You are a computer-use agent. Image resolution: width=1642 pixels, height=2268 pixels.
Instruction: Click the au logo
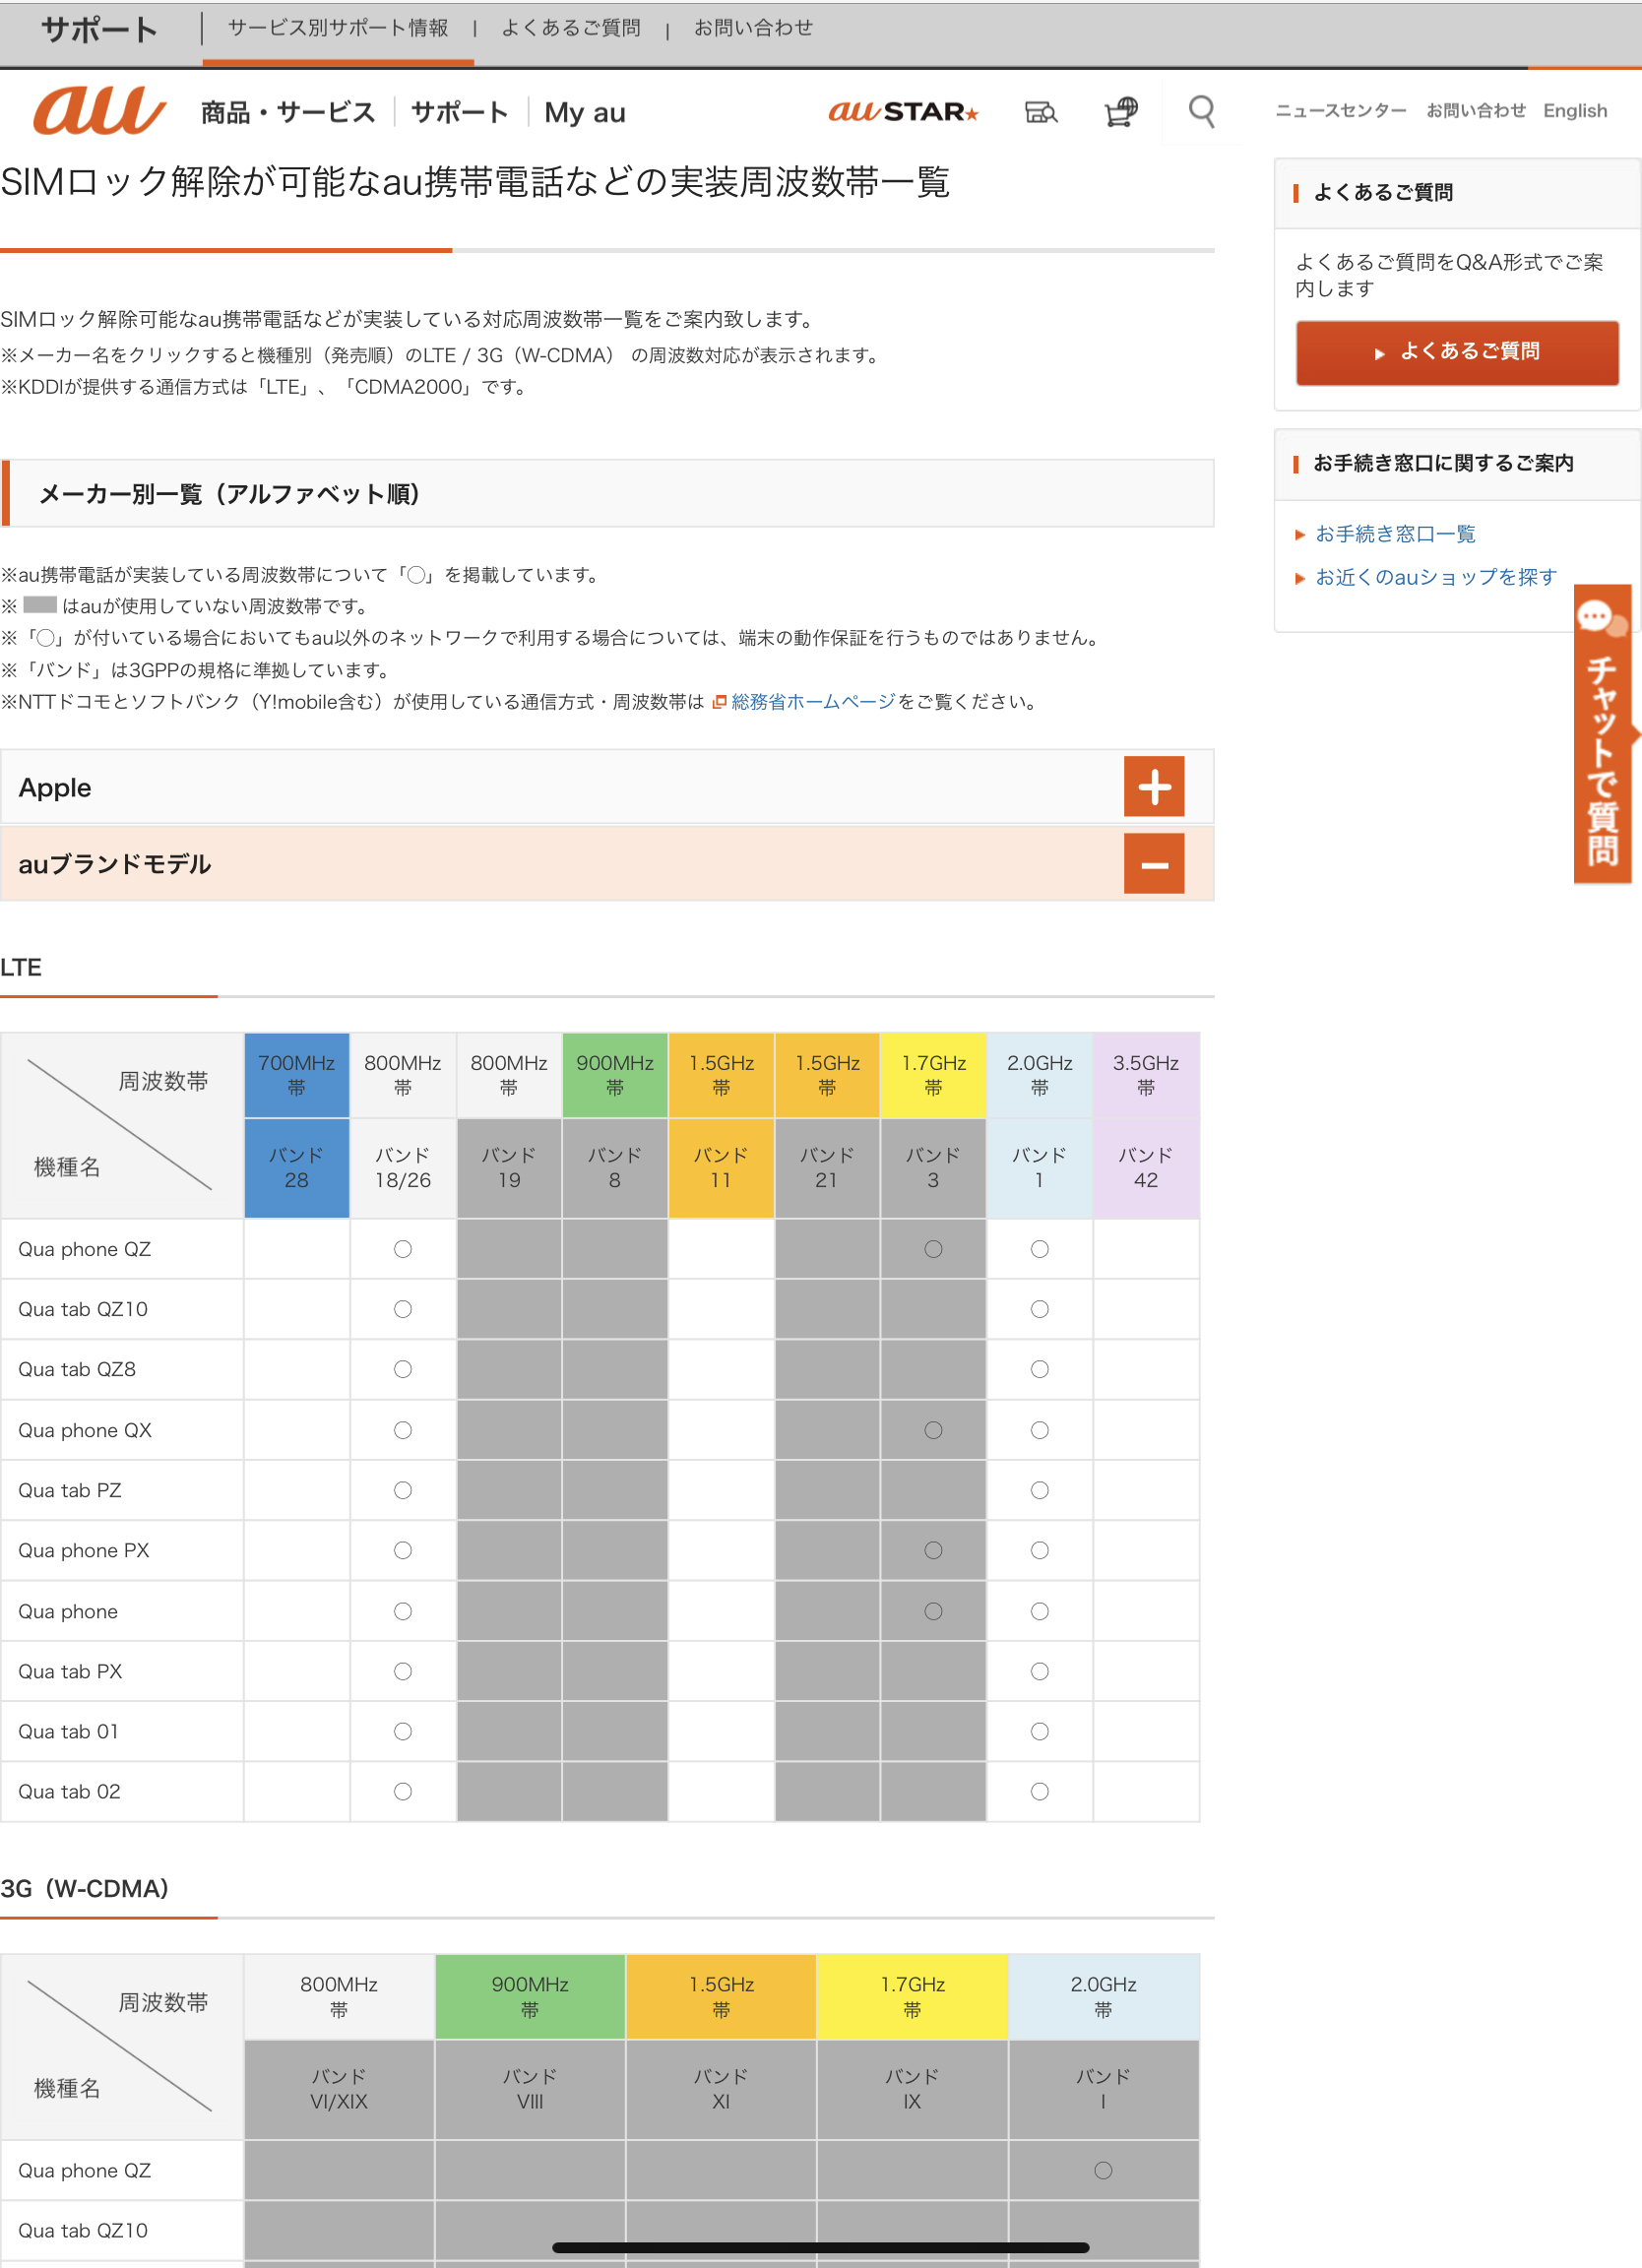(x=98, y=111)
